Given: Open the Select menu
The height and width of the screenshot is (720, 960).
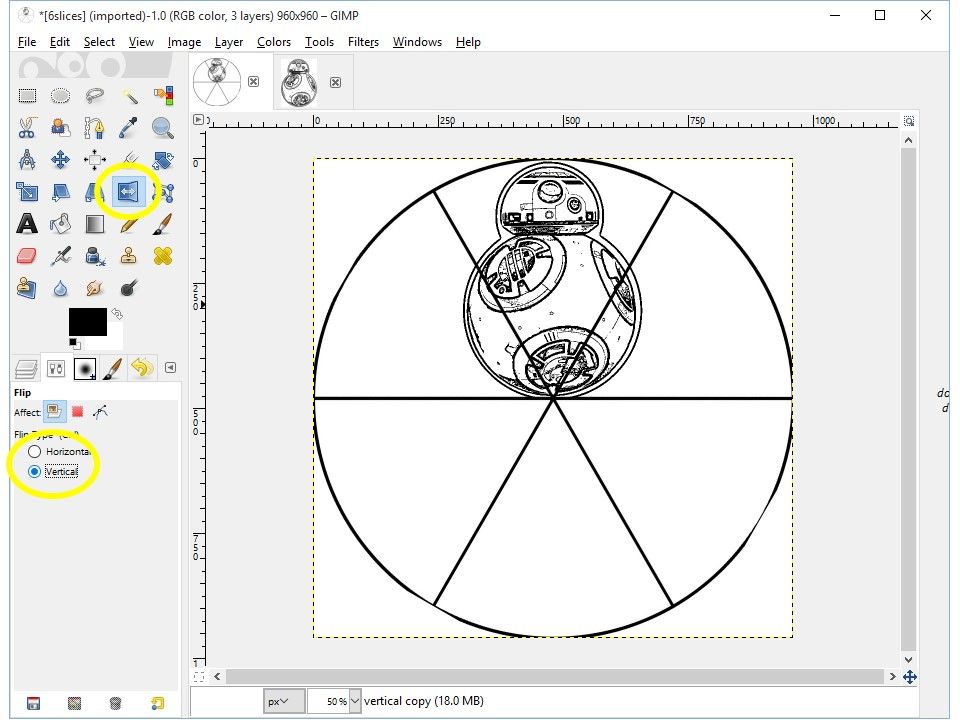Looking at the screenshot, I should pos(99,42).
